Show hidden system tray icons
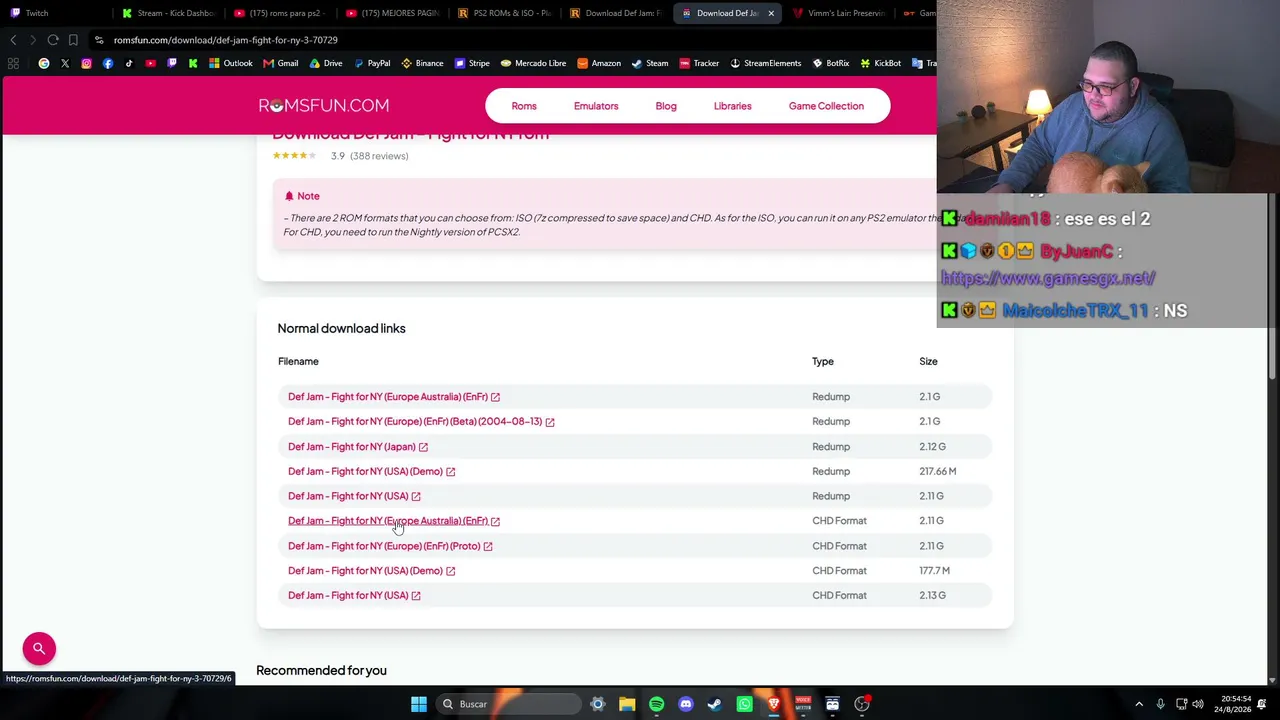This screenshot has width=1280, height=720. 1139,704
